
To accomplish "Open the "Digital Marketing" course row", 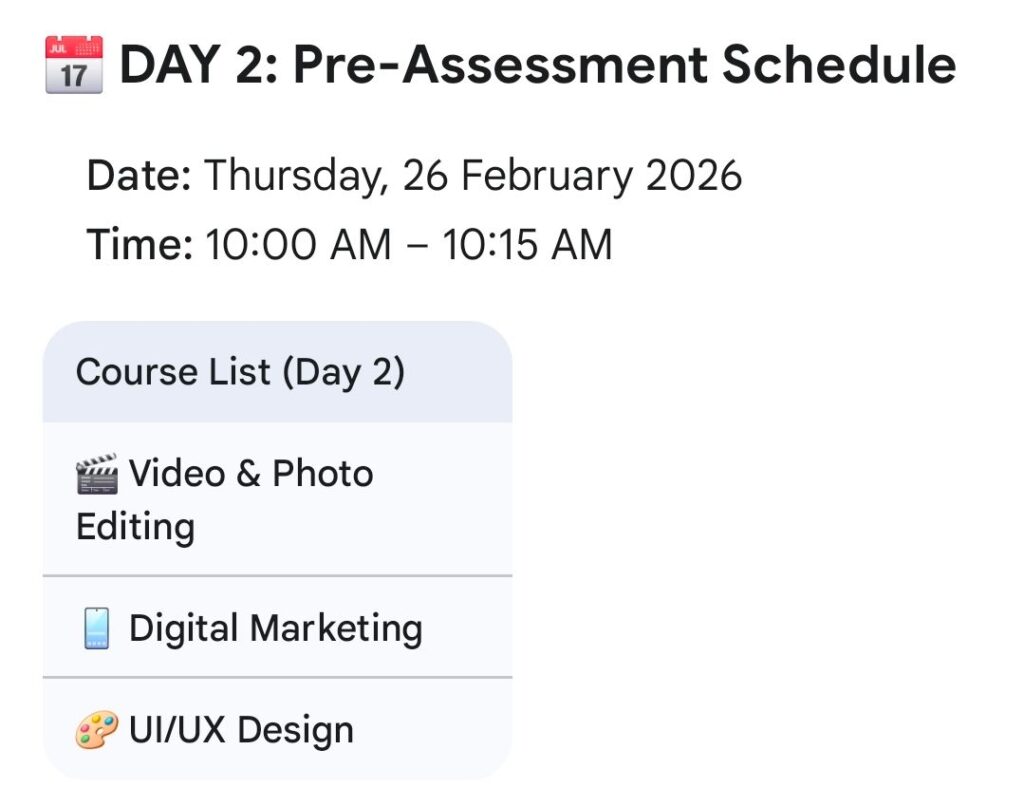I will point(276,629).
